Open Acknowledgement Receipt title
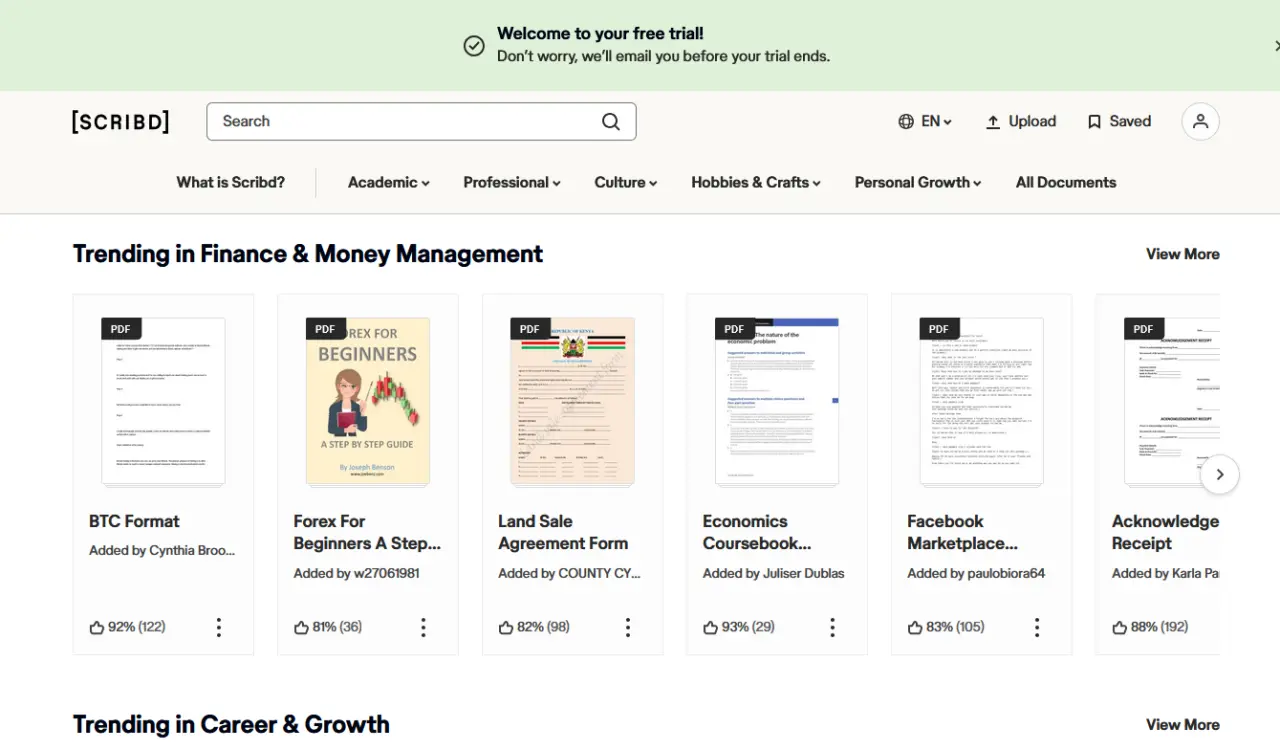Screen dimensions: 1280x750 click(1165, 532)
